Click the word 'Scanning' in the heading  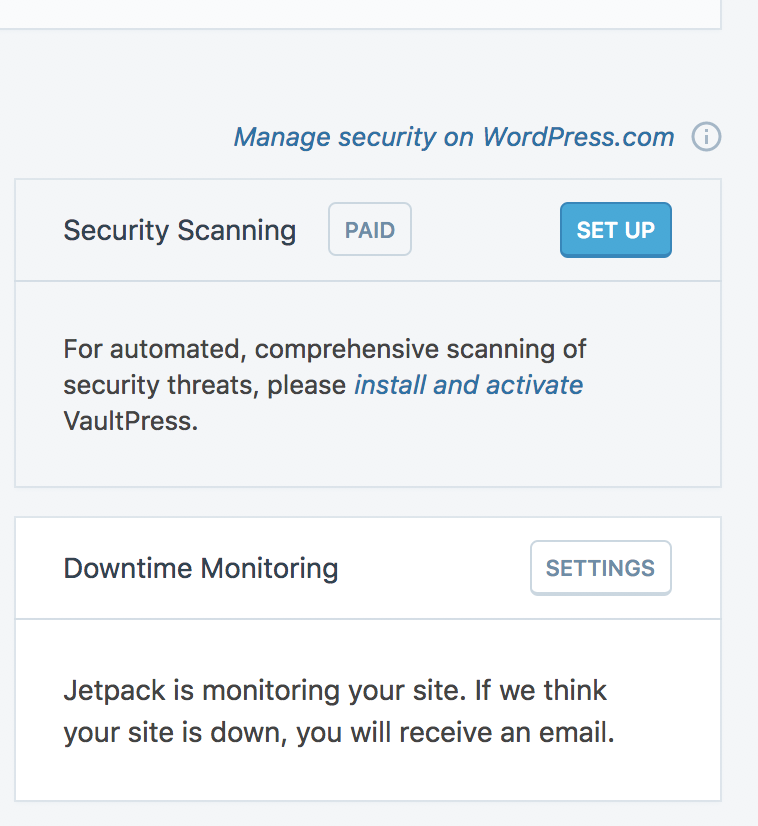[x=237, y=231]
